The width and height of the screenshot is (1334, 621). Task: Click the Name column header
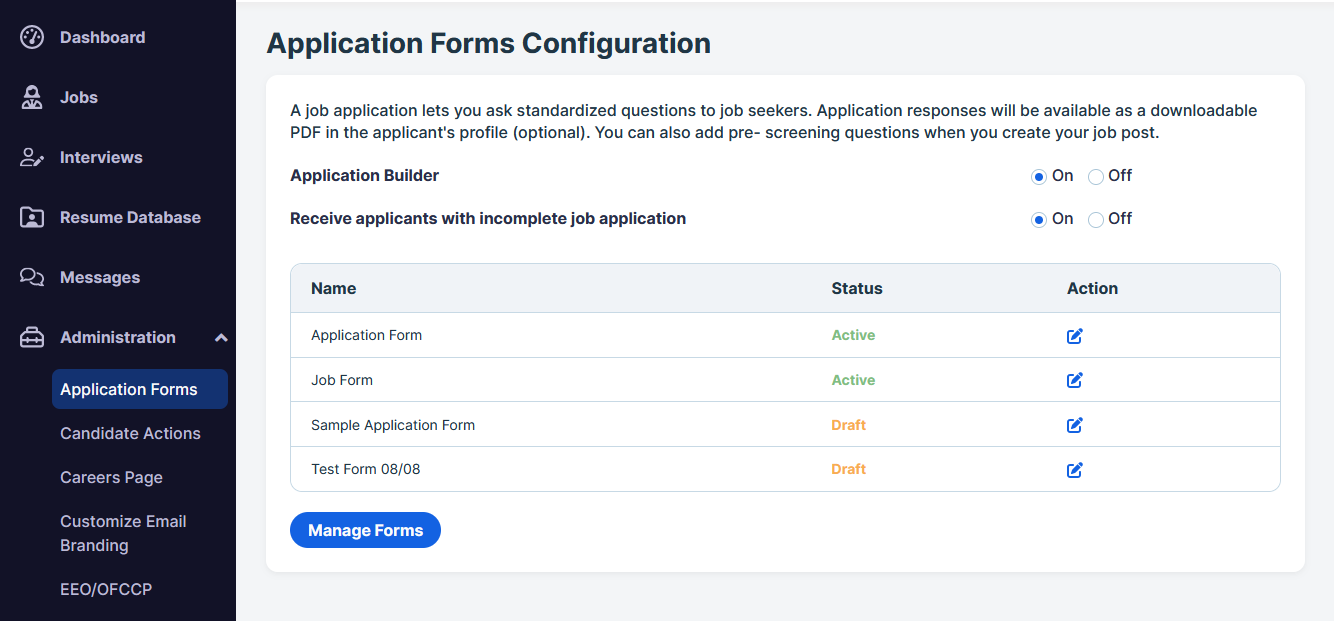tap(333, 288)
